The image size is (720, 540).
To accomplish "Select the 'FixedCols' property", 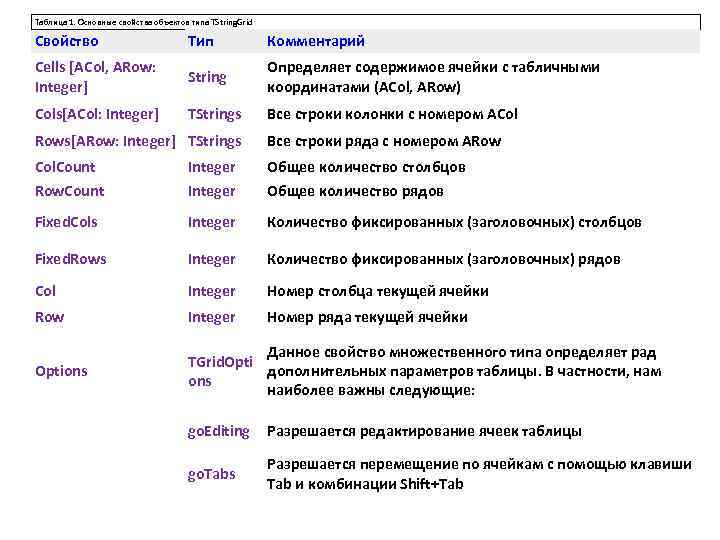I will 66,222.
